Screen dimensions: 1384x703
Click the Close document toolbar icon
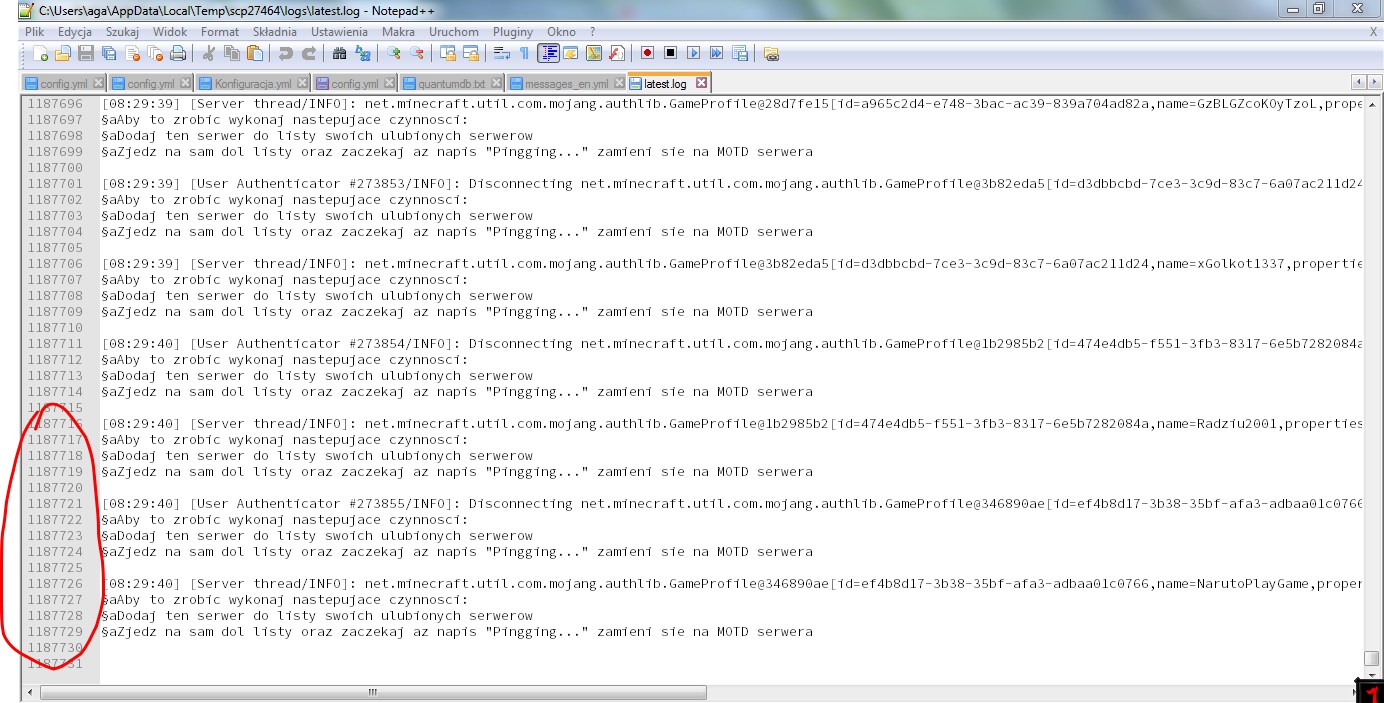point(133,53)
